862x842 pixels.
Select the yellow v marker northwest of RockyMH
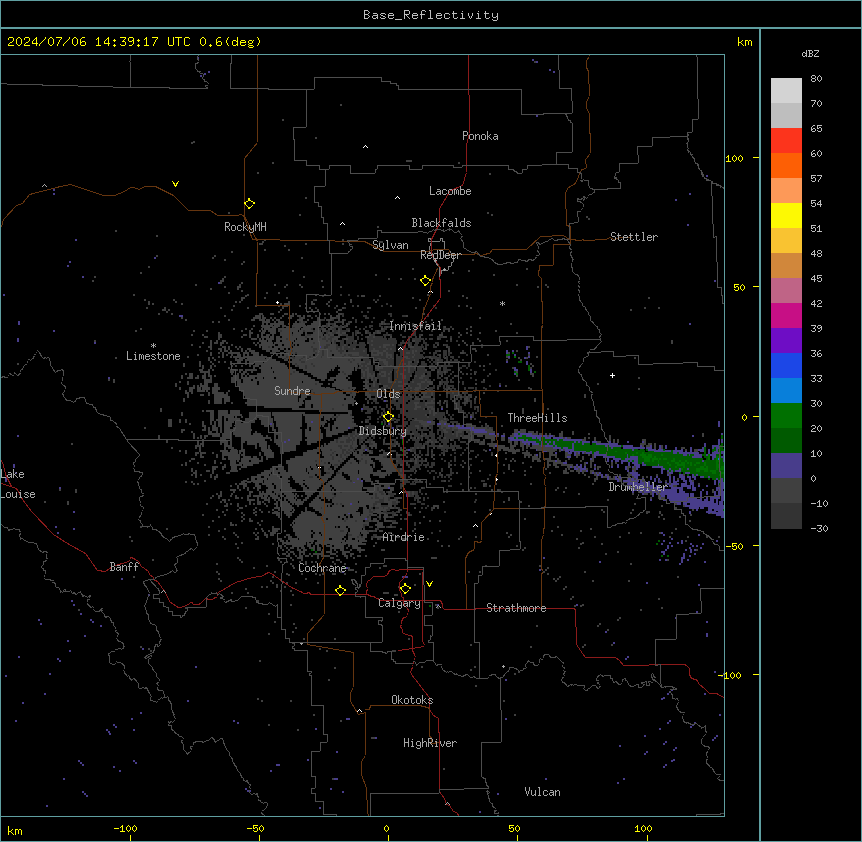pos(175,184)
